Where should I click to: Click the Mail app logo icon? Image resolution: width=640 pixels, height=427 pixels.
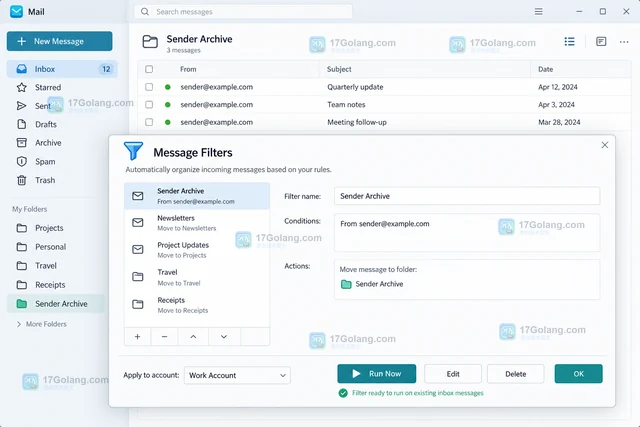click(x=16, y=11)
